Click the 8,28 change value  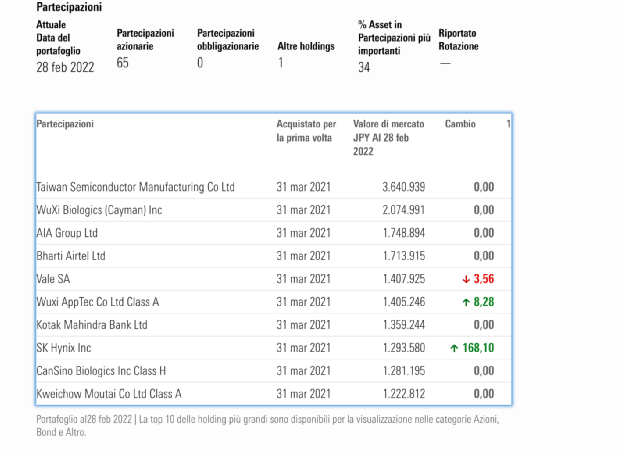click(484, 302)
